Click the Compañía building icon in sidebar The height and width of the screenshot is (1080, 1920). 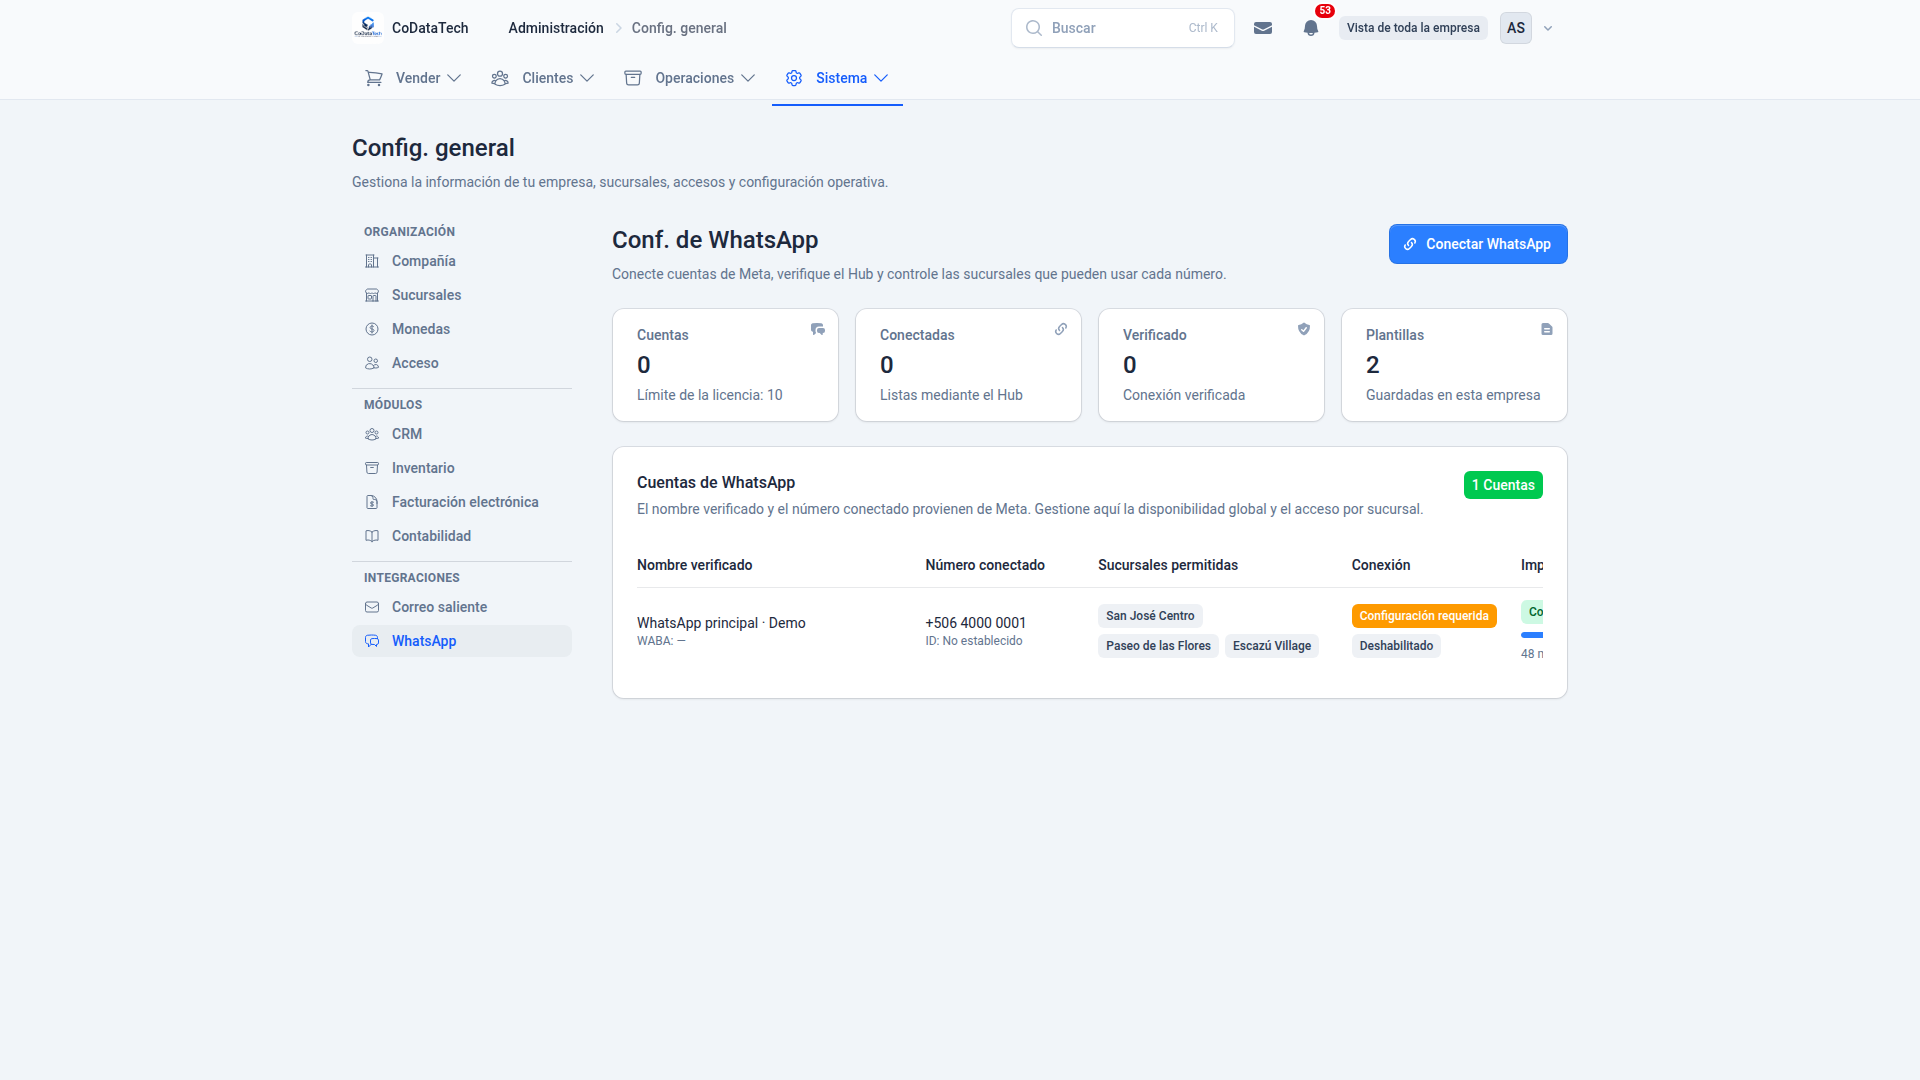pos(372,261)
